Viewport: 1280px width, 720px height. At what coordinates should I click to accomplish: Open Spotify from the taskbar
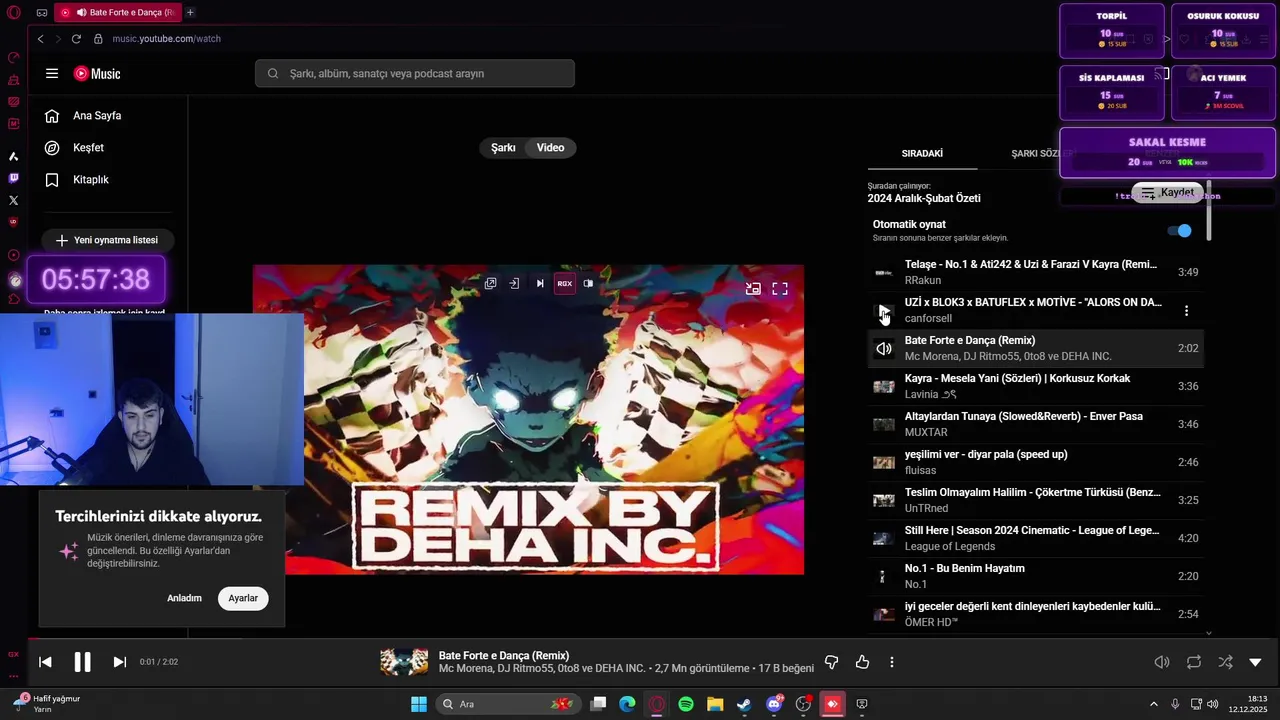pos(686,704)
